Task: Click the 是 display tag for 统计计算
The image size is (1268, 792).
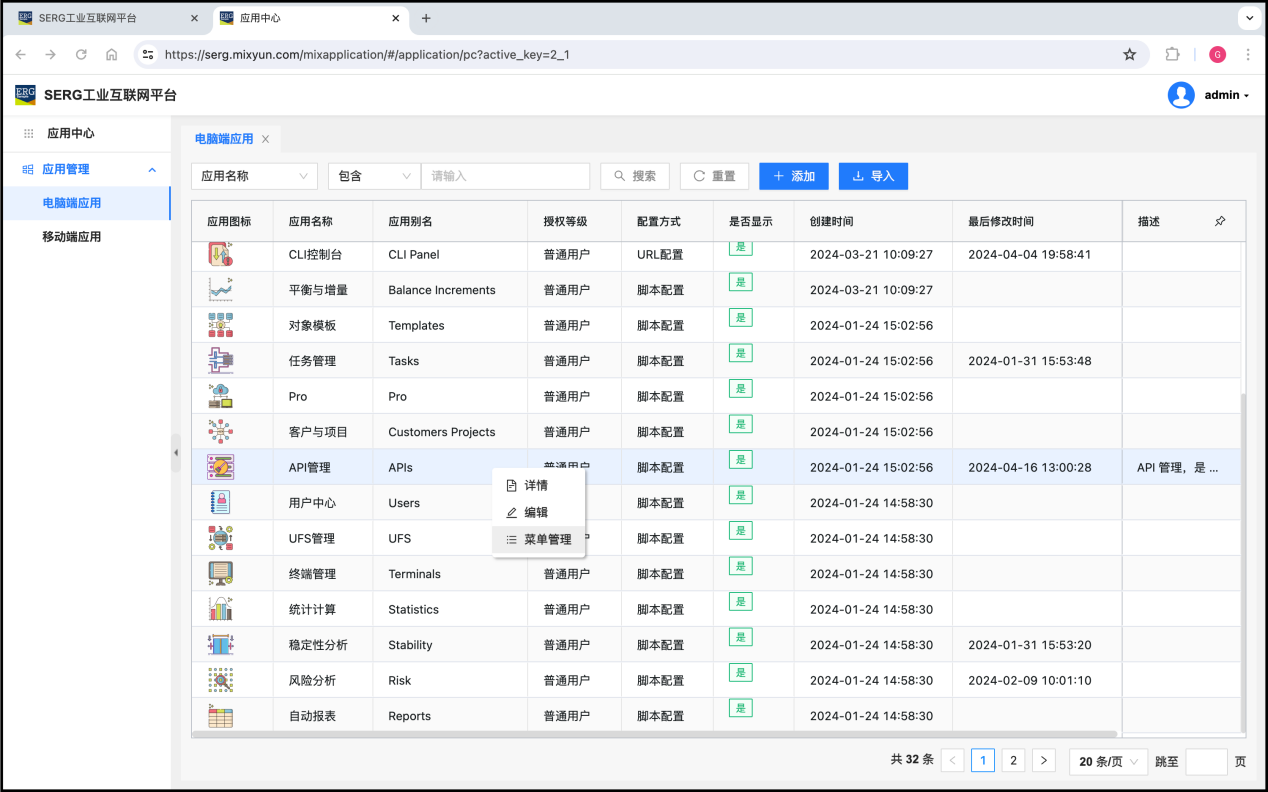Action: coord(740,602)
